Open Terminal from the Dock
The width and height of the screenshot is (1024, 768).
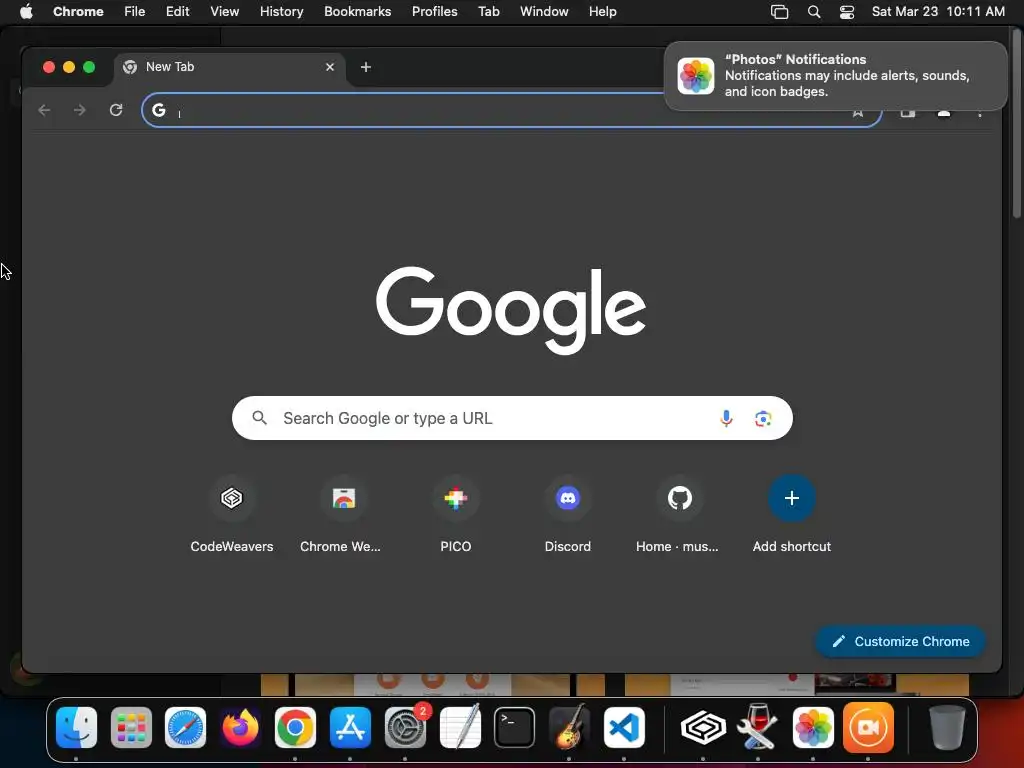[x=514, y=727]
